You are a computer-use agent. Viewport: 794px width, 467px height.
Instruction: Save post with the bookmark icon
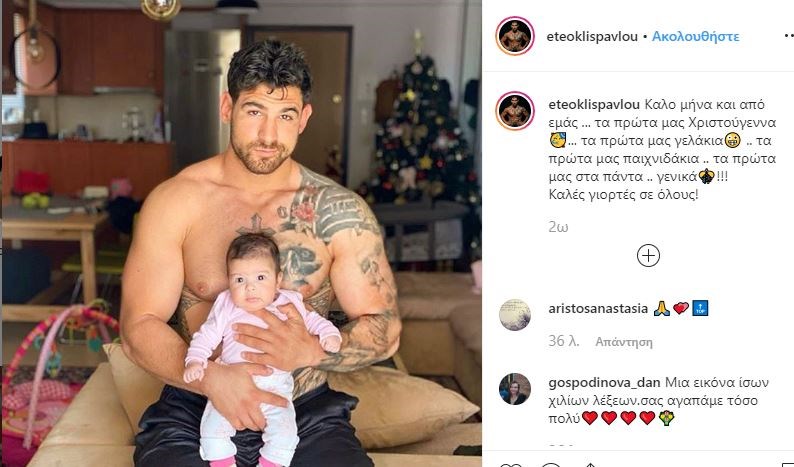pos(786,464)
